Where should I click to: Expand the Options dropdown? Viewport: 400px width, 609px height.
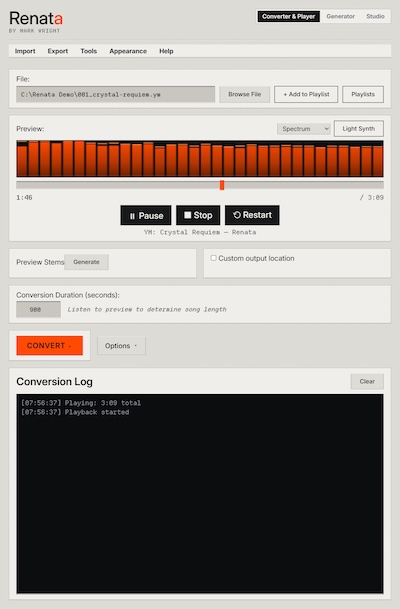click(x=121, y=346)
